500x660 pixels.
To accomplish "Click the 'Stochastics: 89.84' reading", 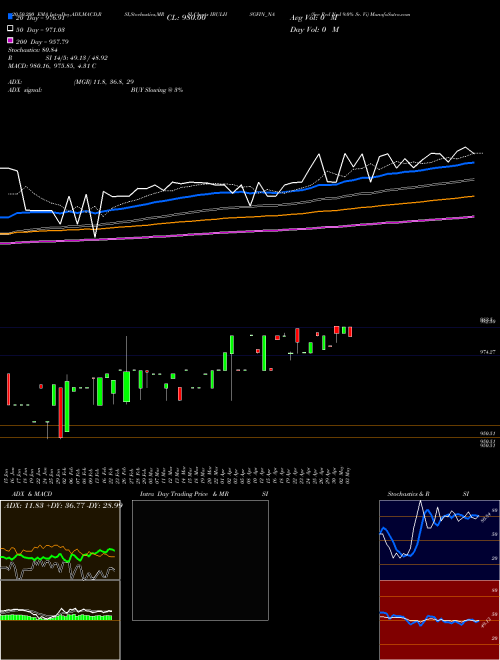I will point(32,50).
